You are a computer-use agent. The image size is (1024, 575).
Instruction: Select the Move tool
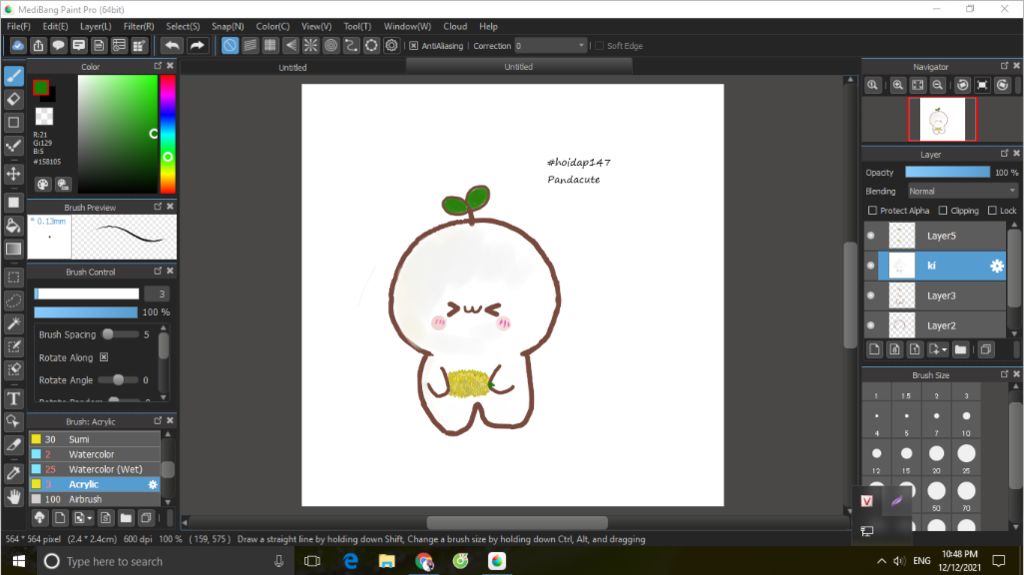point(14,174)
